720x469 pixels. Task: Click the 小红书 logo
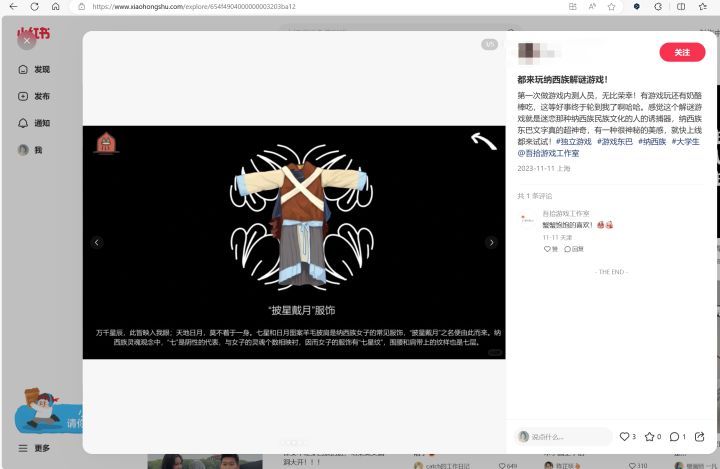tap(34, 33)
